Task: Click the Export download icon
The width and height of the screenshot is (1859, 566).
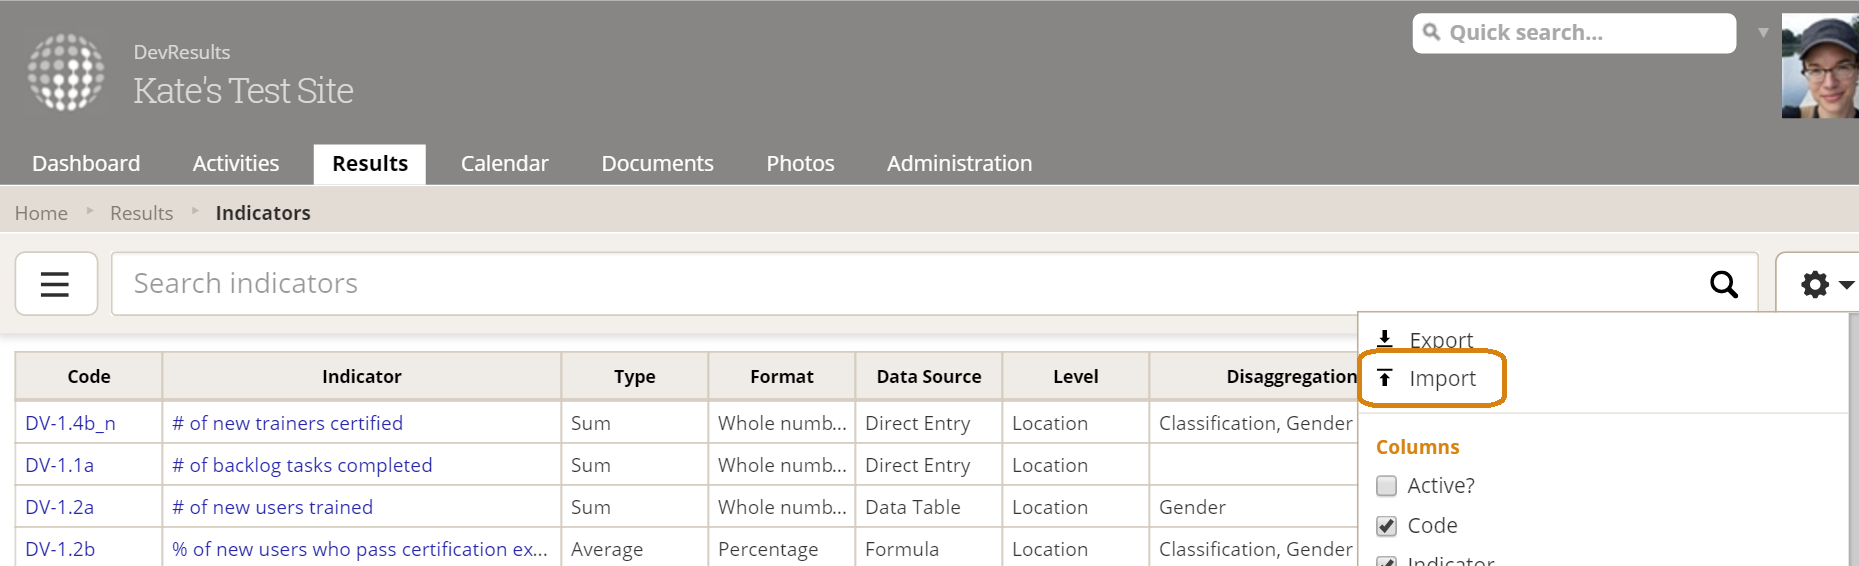Action: [x=1385, y=338]
